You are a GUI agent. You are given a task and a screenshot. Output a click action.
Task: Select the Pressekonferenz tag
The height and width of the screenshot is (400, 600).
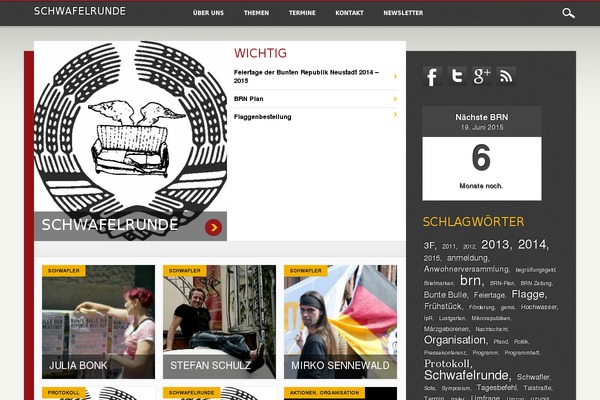[445, 353]
